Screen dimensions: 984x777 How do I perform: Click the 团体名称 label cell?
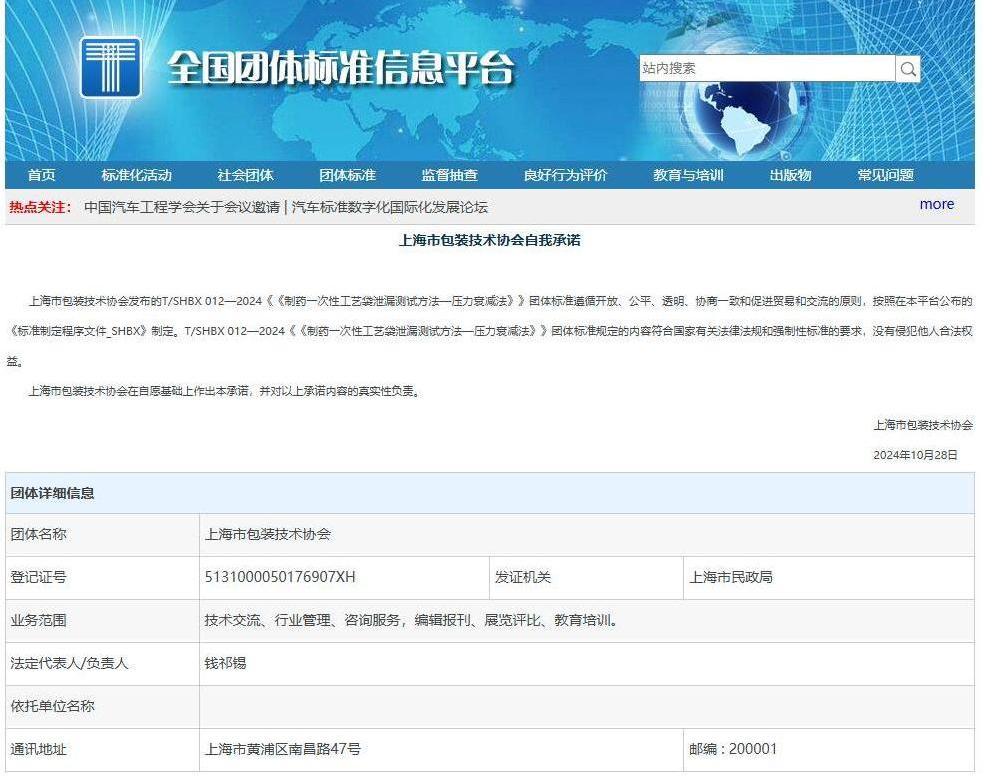(x=102, y=535)
